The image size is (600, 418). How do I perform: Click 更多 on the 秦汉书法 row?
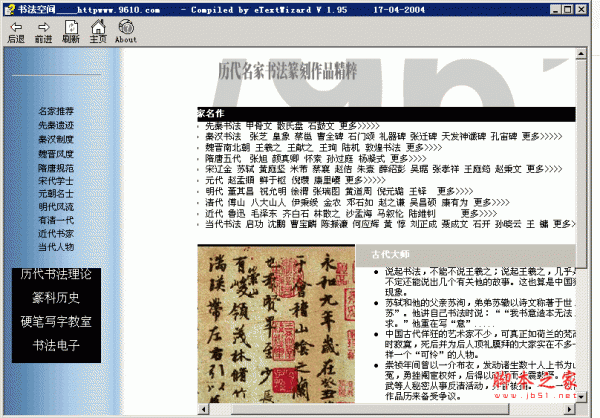542,136
